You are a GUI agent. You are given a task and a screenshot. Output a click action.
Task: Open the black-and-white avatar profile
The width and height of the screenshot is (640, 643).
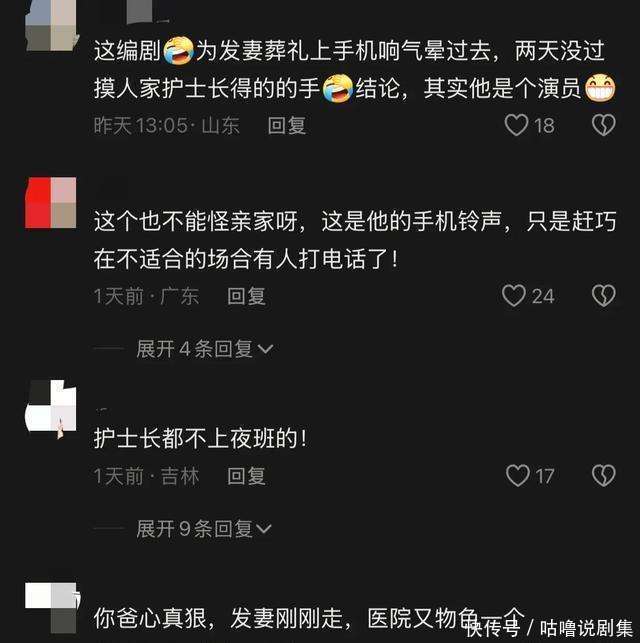coord(51,406)
